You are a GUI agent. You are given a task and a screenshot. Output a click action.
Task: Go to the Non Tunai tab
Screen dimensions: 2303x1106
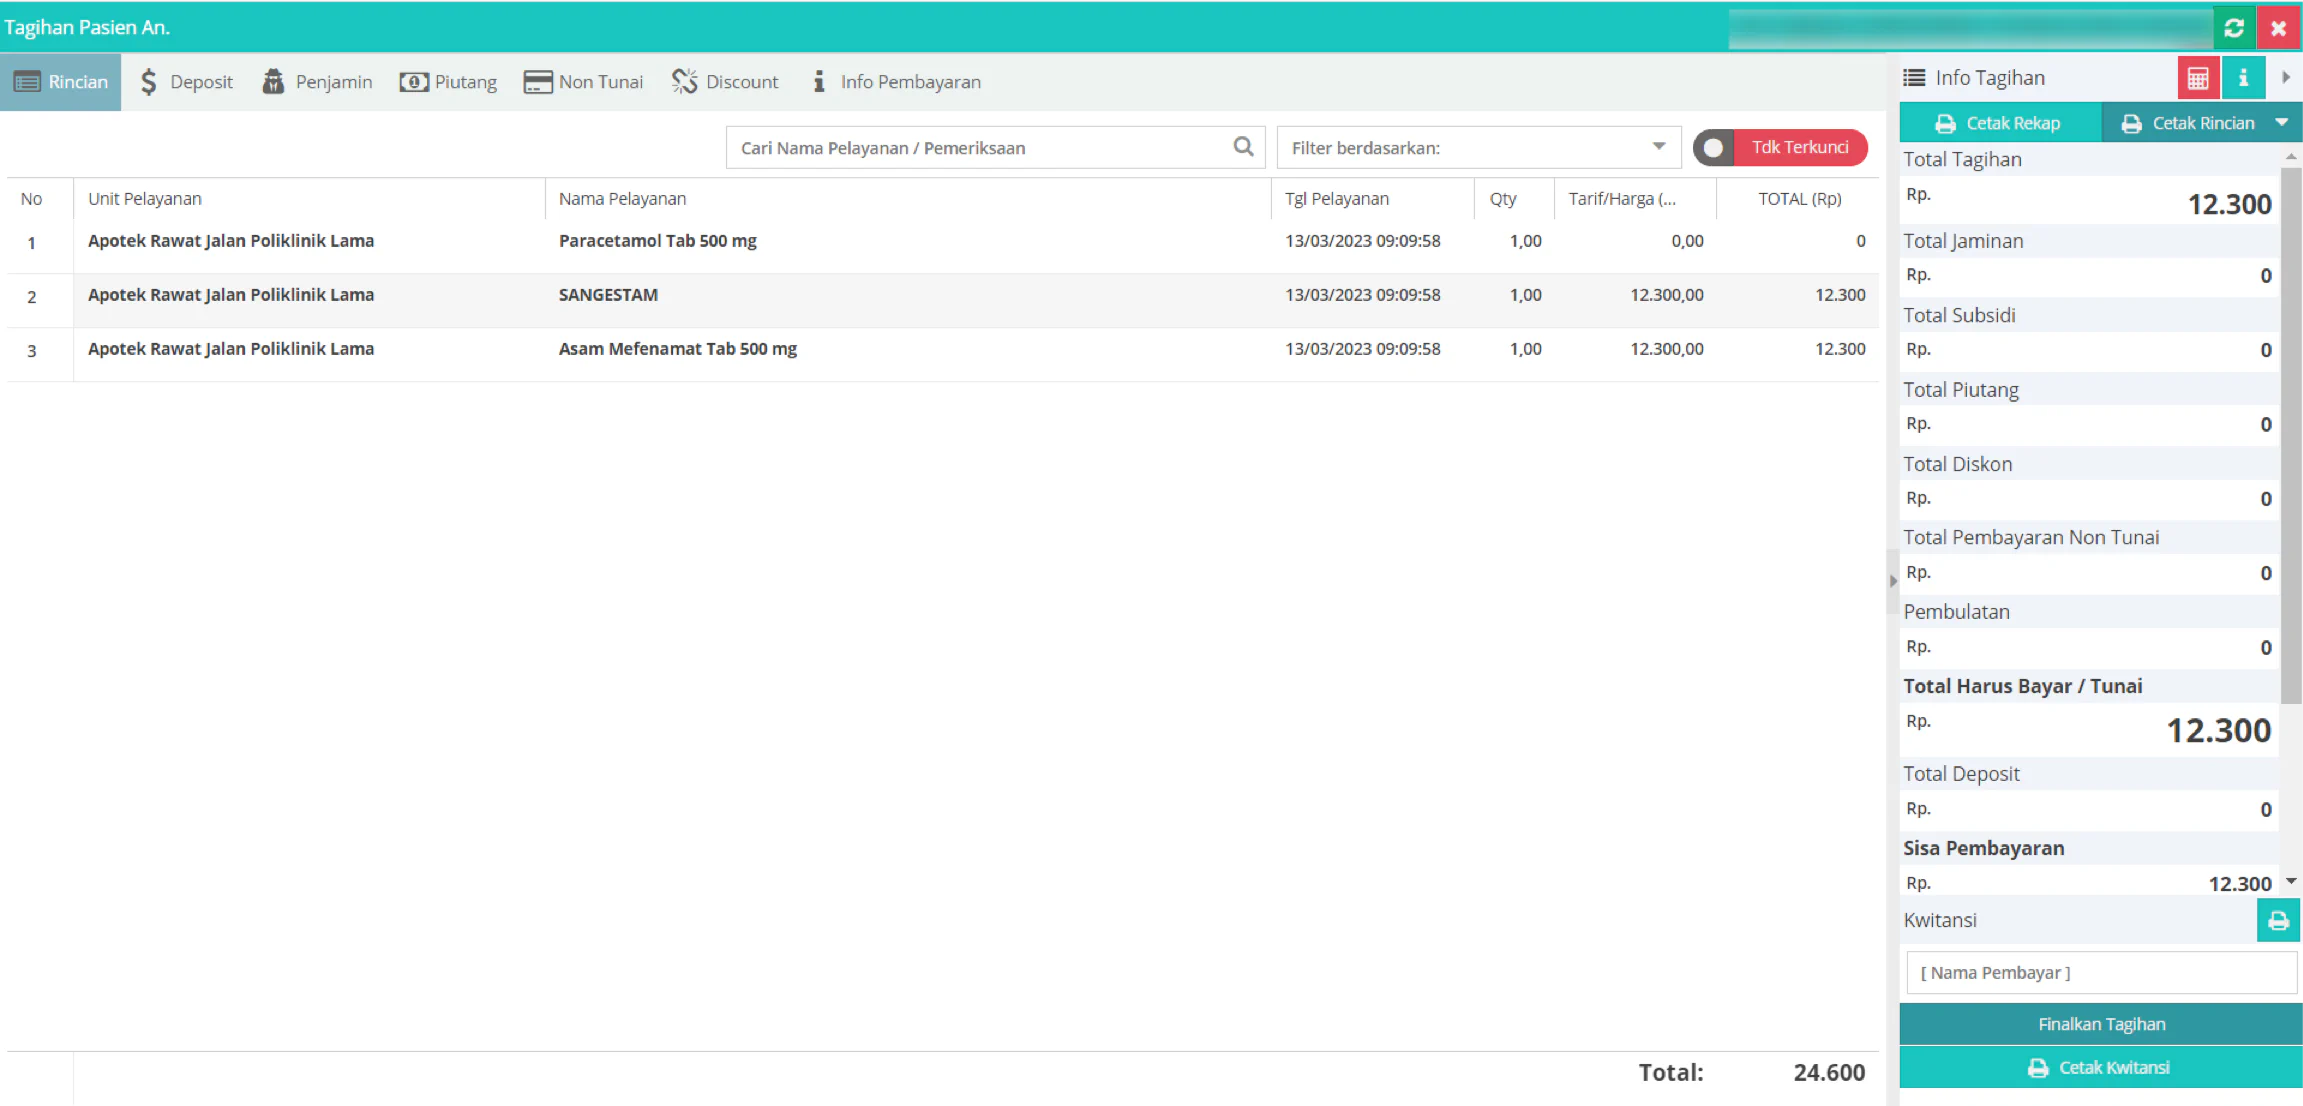click(584, 82)
